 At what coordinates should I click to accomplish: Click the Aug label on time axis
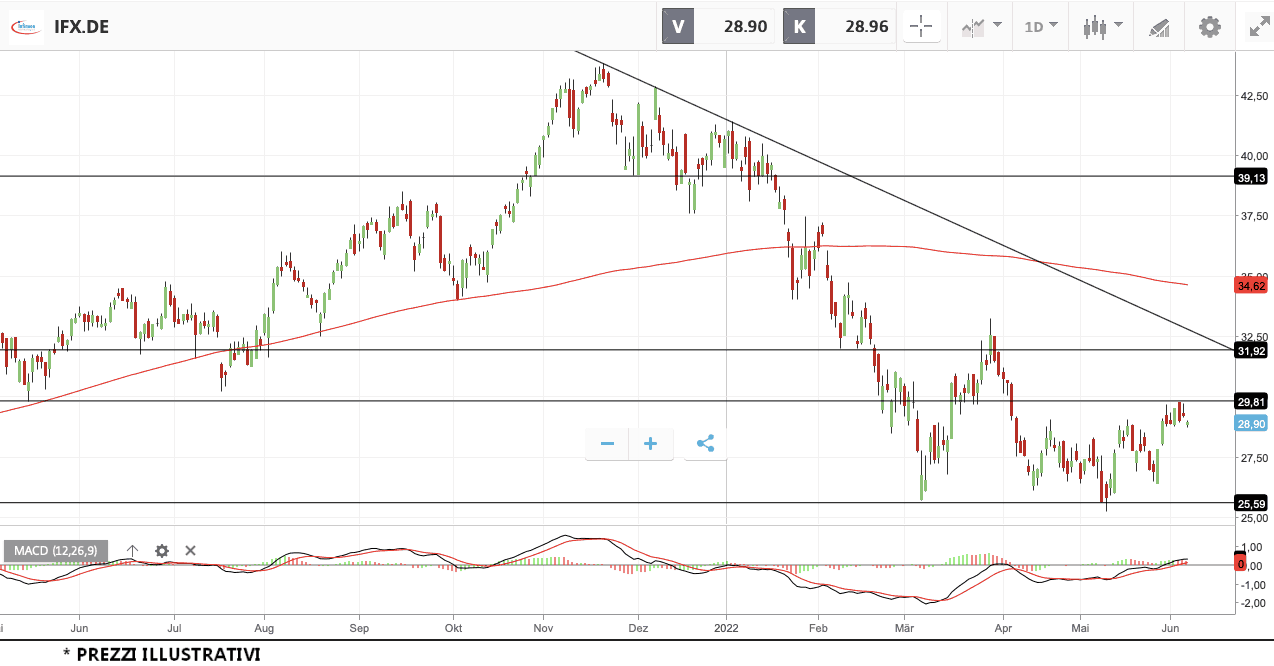tap(264, 628)
